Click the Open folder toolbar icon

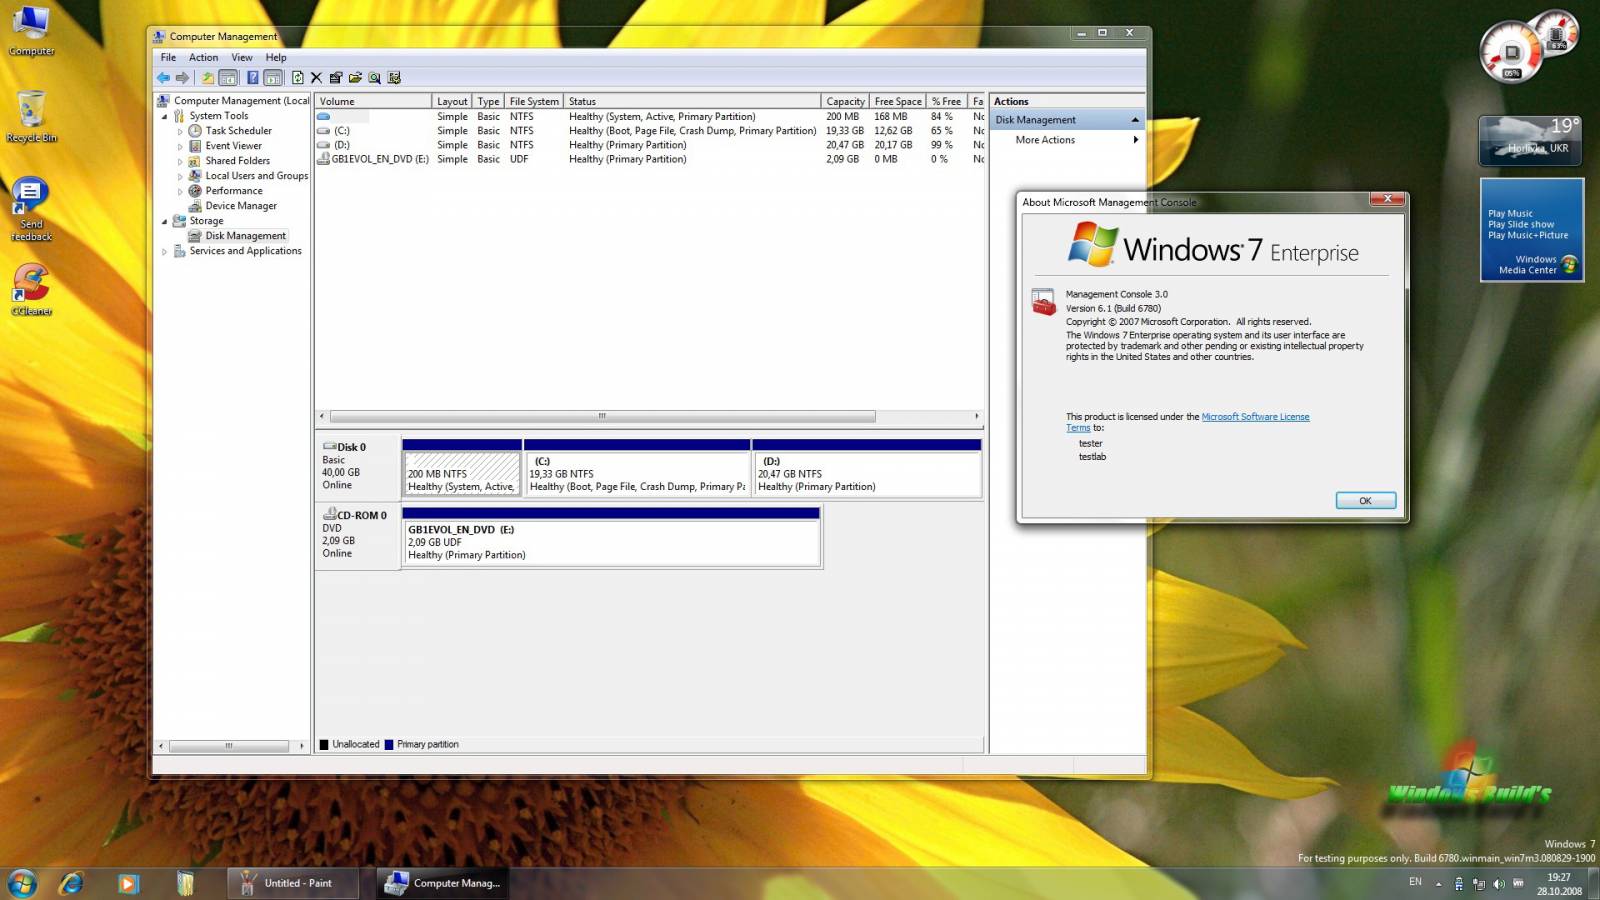point(355,78)
